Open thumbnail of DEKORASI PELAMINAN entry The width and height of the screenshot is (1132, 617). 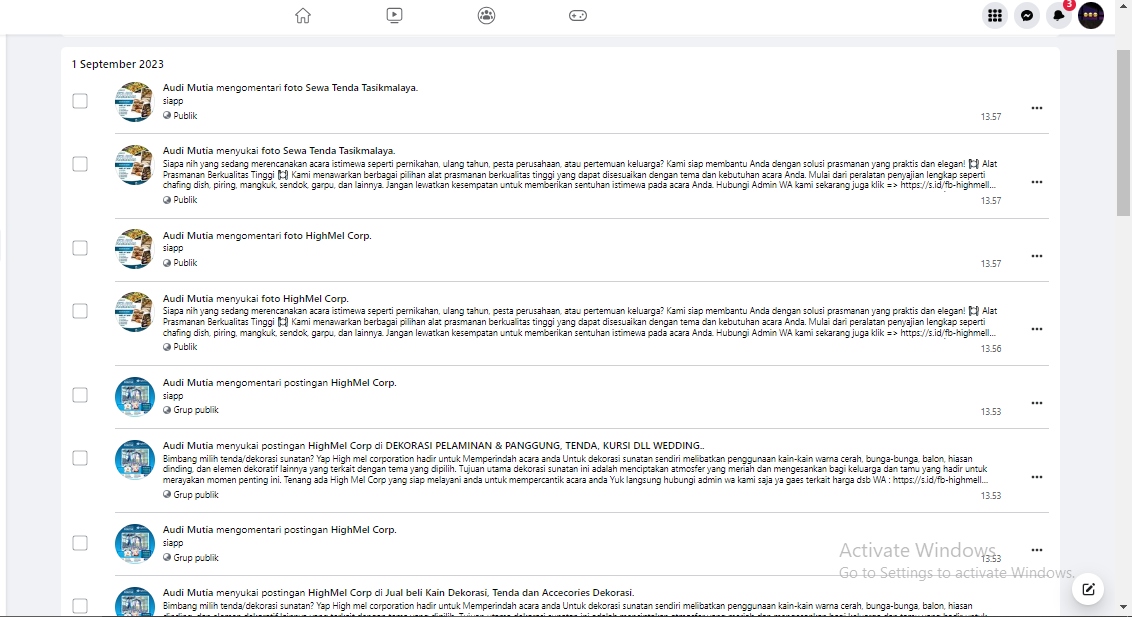[135, 460]
